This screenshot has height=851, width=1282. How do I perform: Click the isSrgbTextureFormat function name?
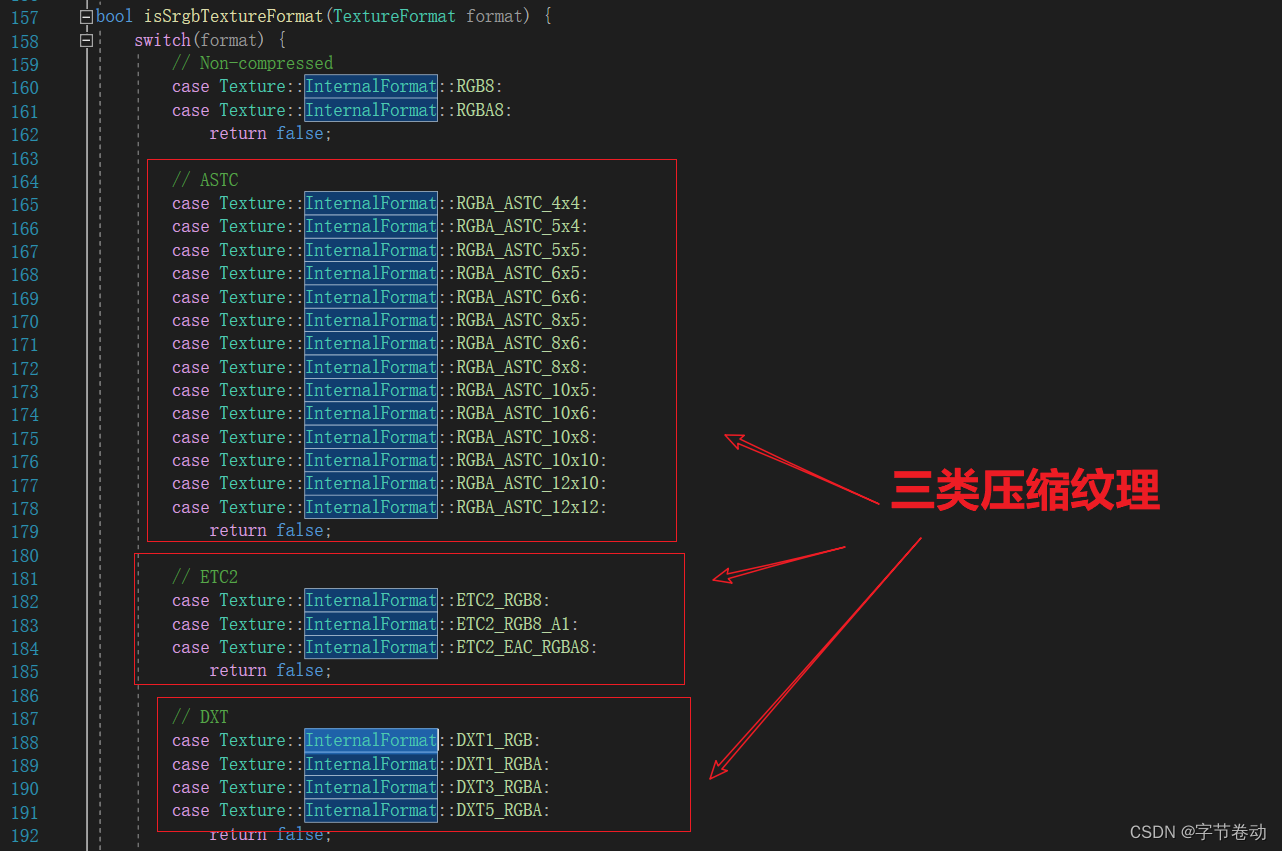(233, 16)
